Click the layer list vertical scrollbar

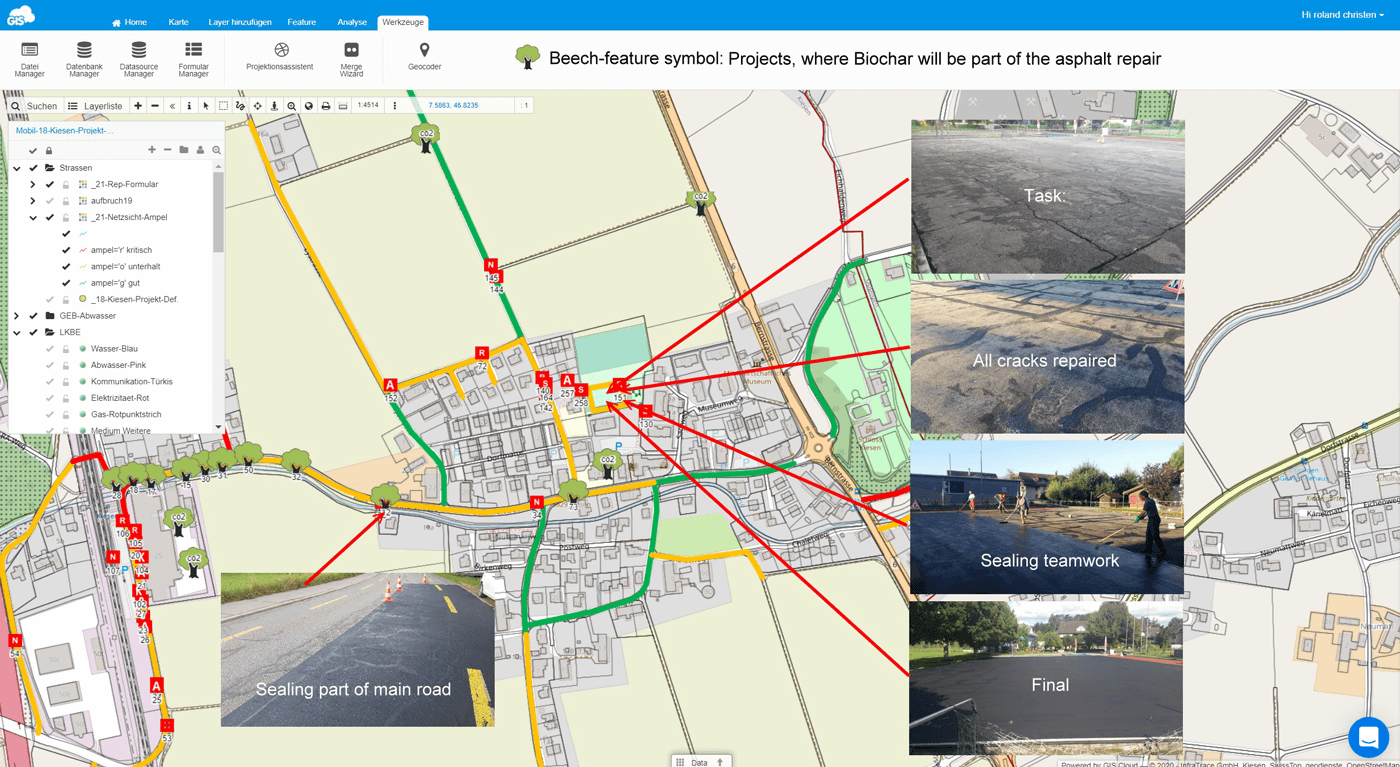click(x=218, y=212)
